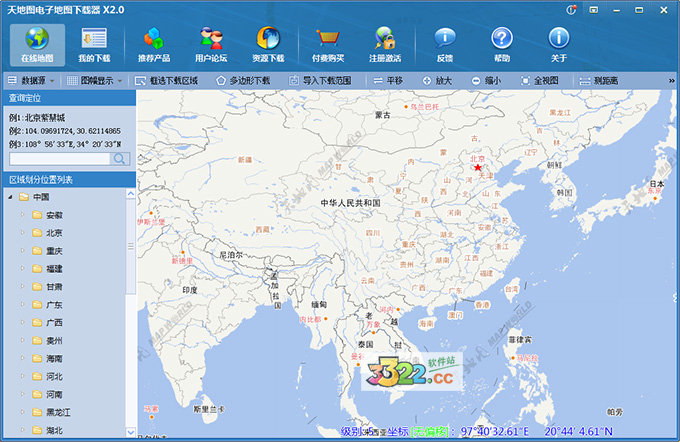
Task: Click the 斯里兰卡 label on map
Action: [x=209, y=409]
